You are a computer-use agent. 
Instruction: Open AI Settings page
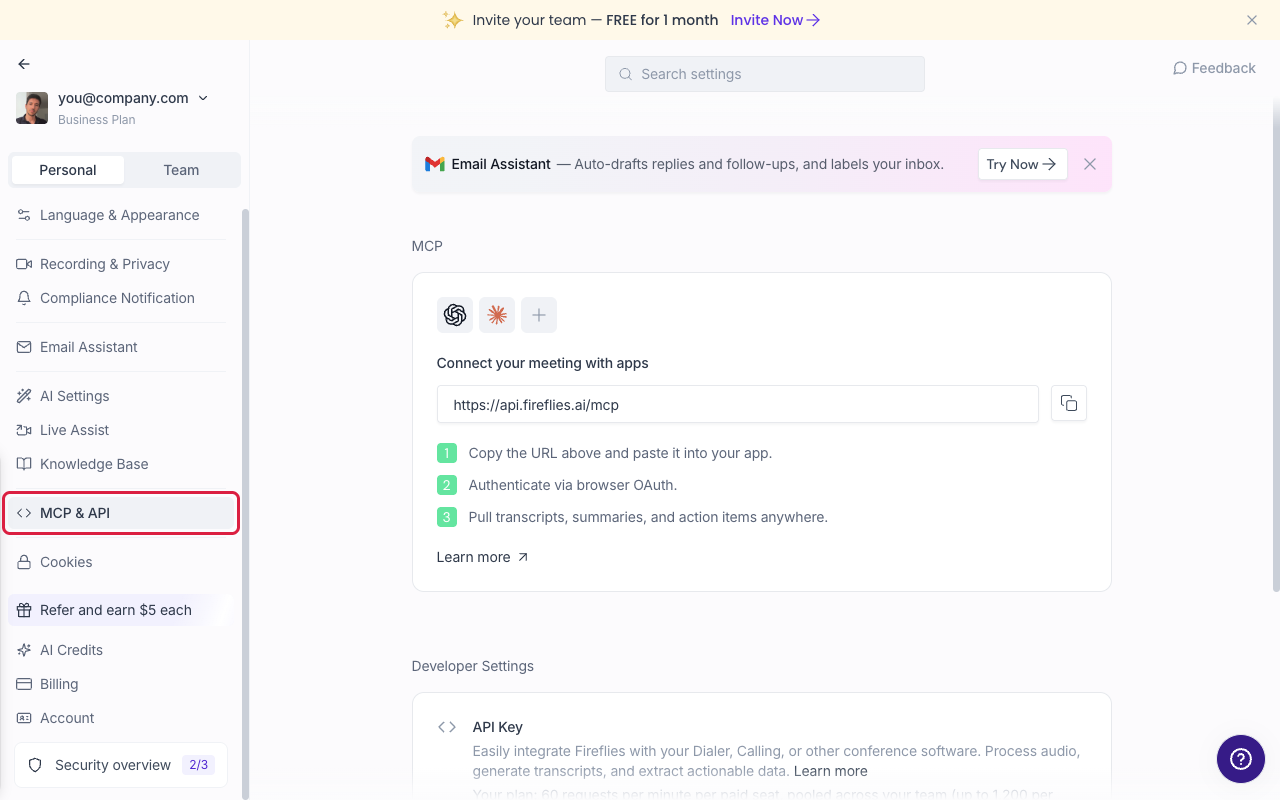click(x=121, y=396)
